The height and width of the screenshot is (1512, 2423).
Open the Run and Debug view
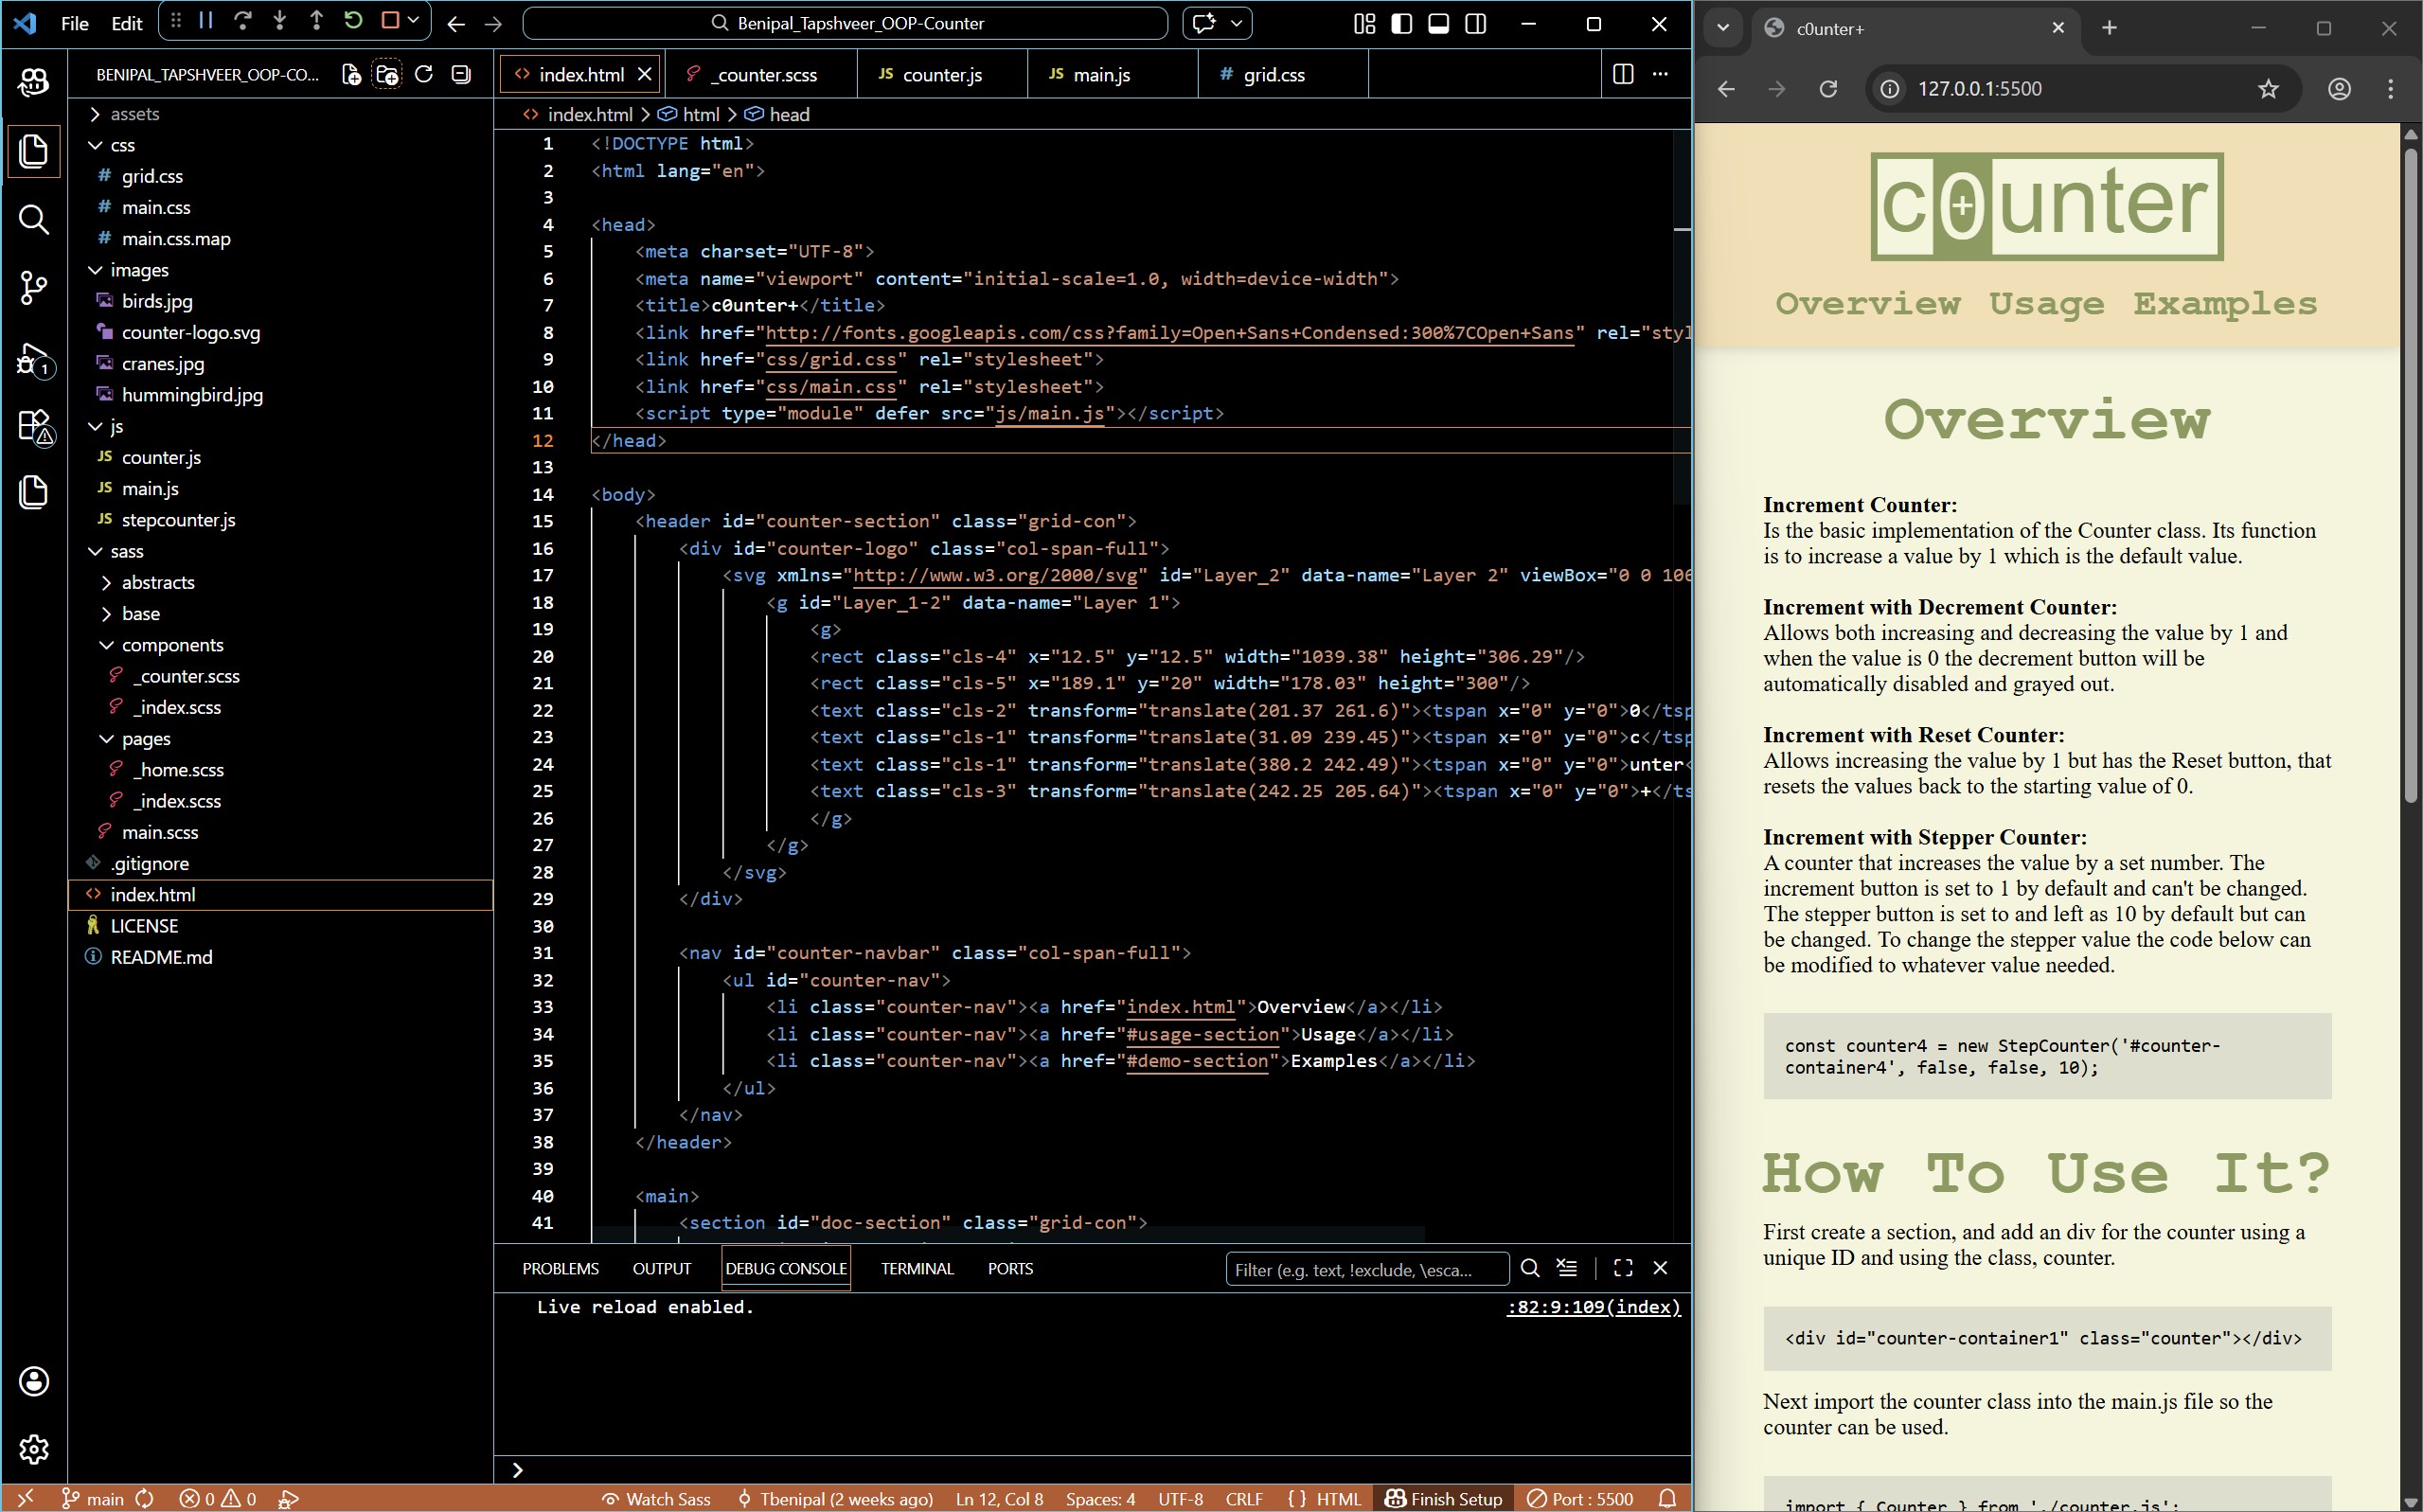33,358
